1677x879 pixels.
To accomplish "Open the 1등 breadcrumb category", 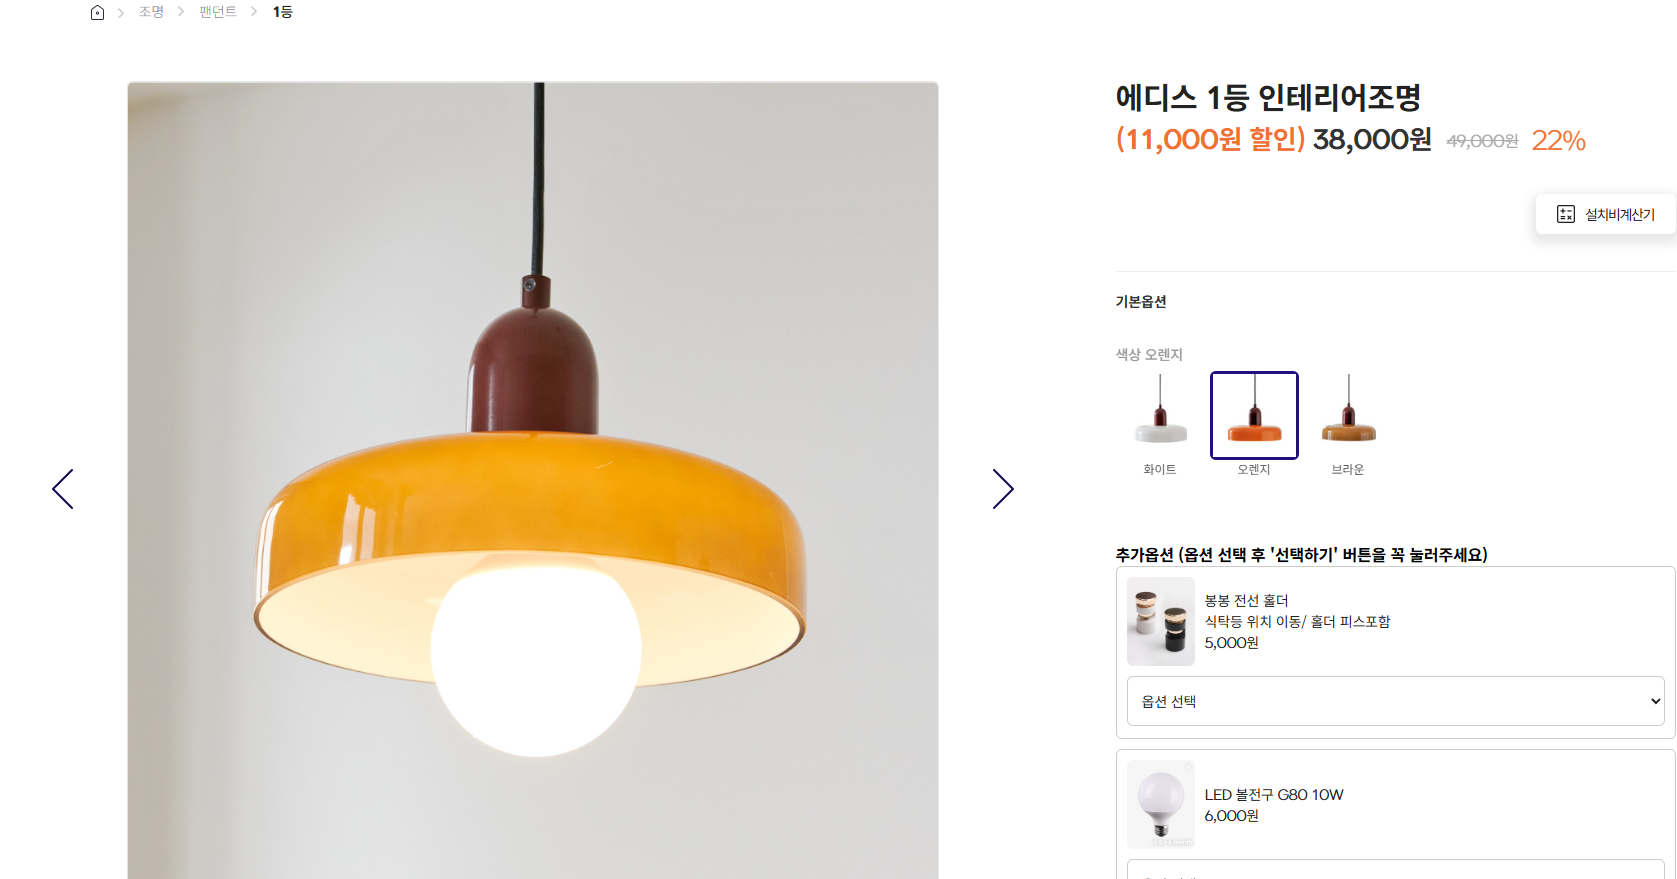I will coord(283,12).
